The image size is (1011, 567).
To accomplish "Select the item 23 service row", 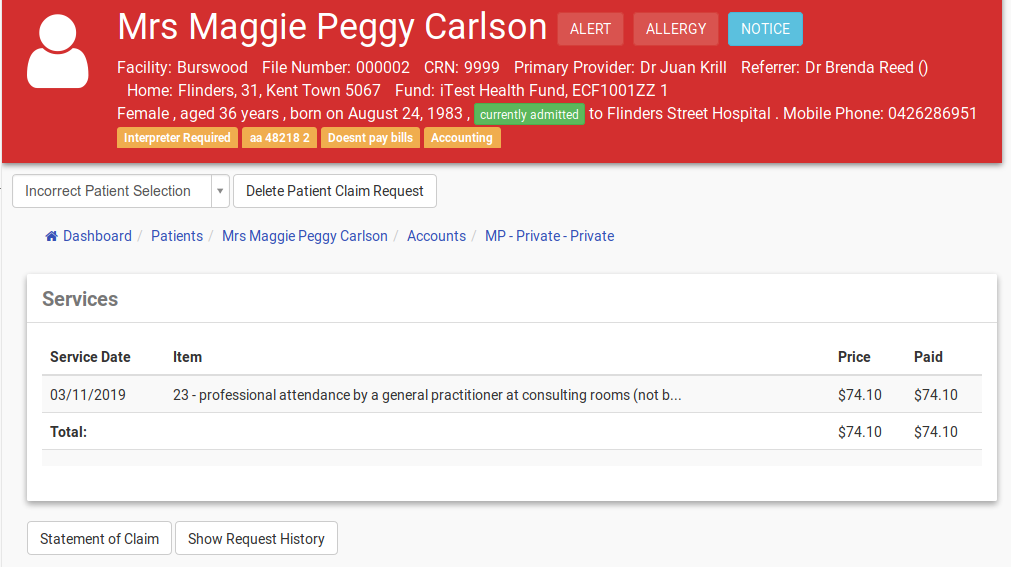I will (x=511, y=395).
